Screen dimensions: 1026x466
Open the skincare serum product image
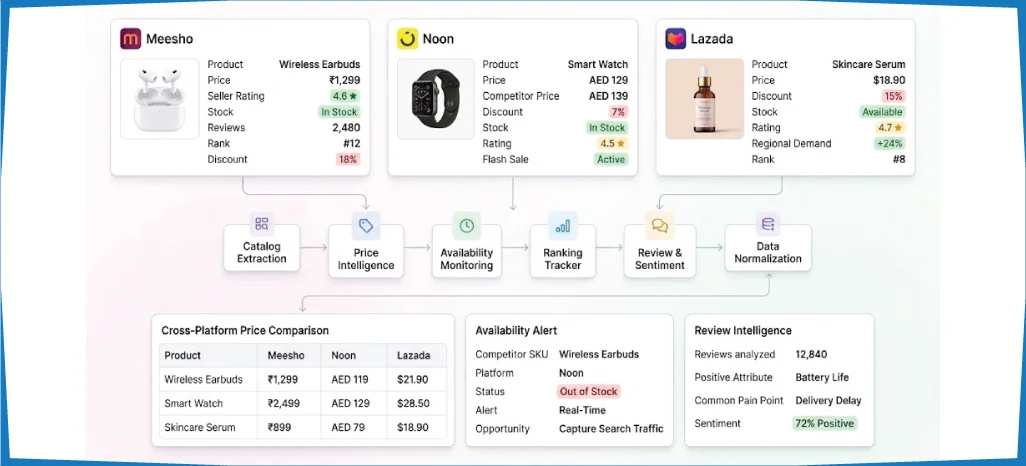705,99
